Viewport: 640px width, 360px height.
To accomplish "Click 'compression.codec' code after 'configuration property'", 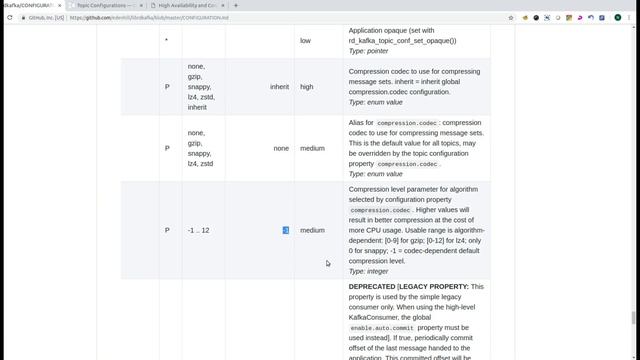I will (407, 164).
